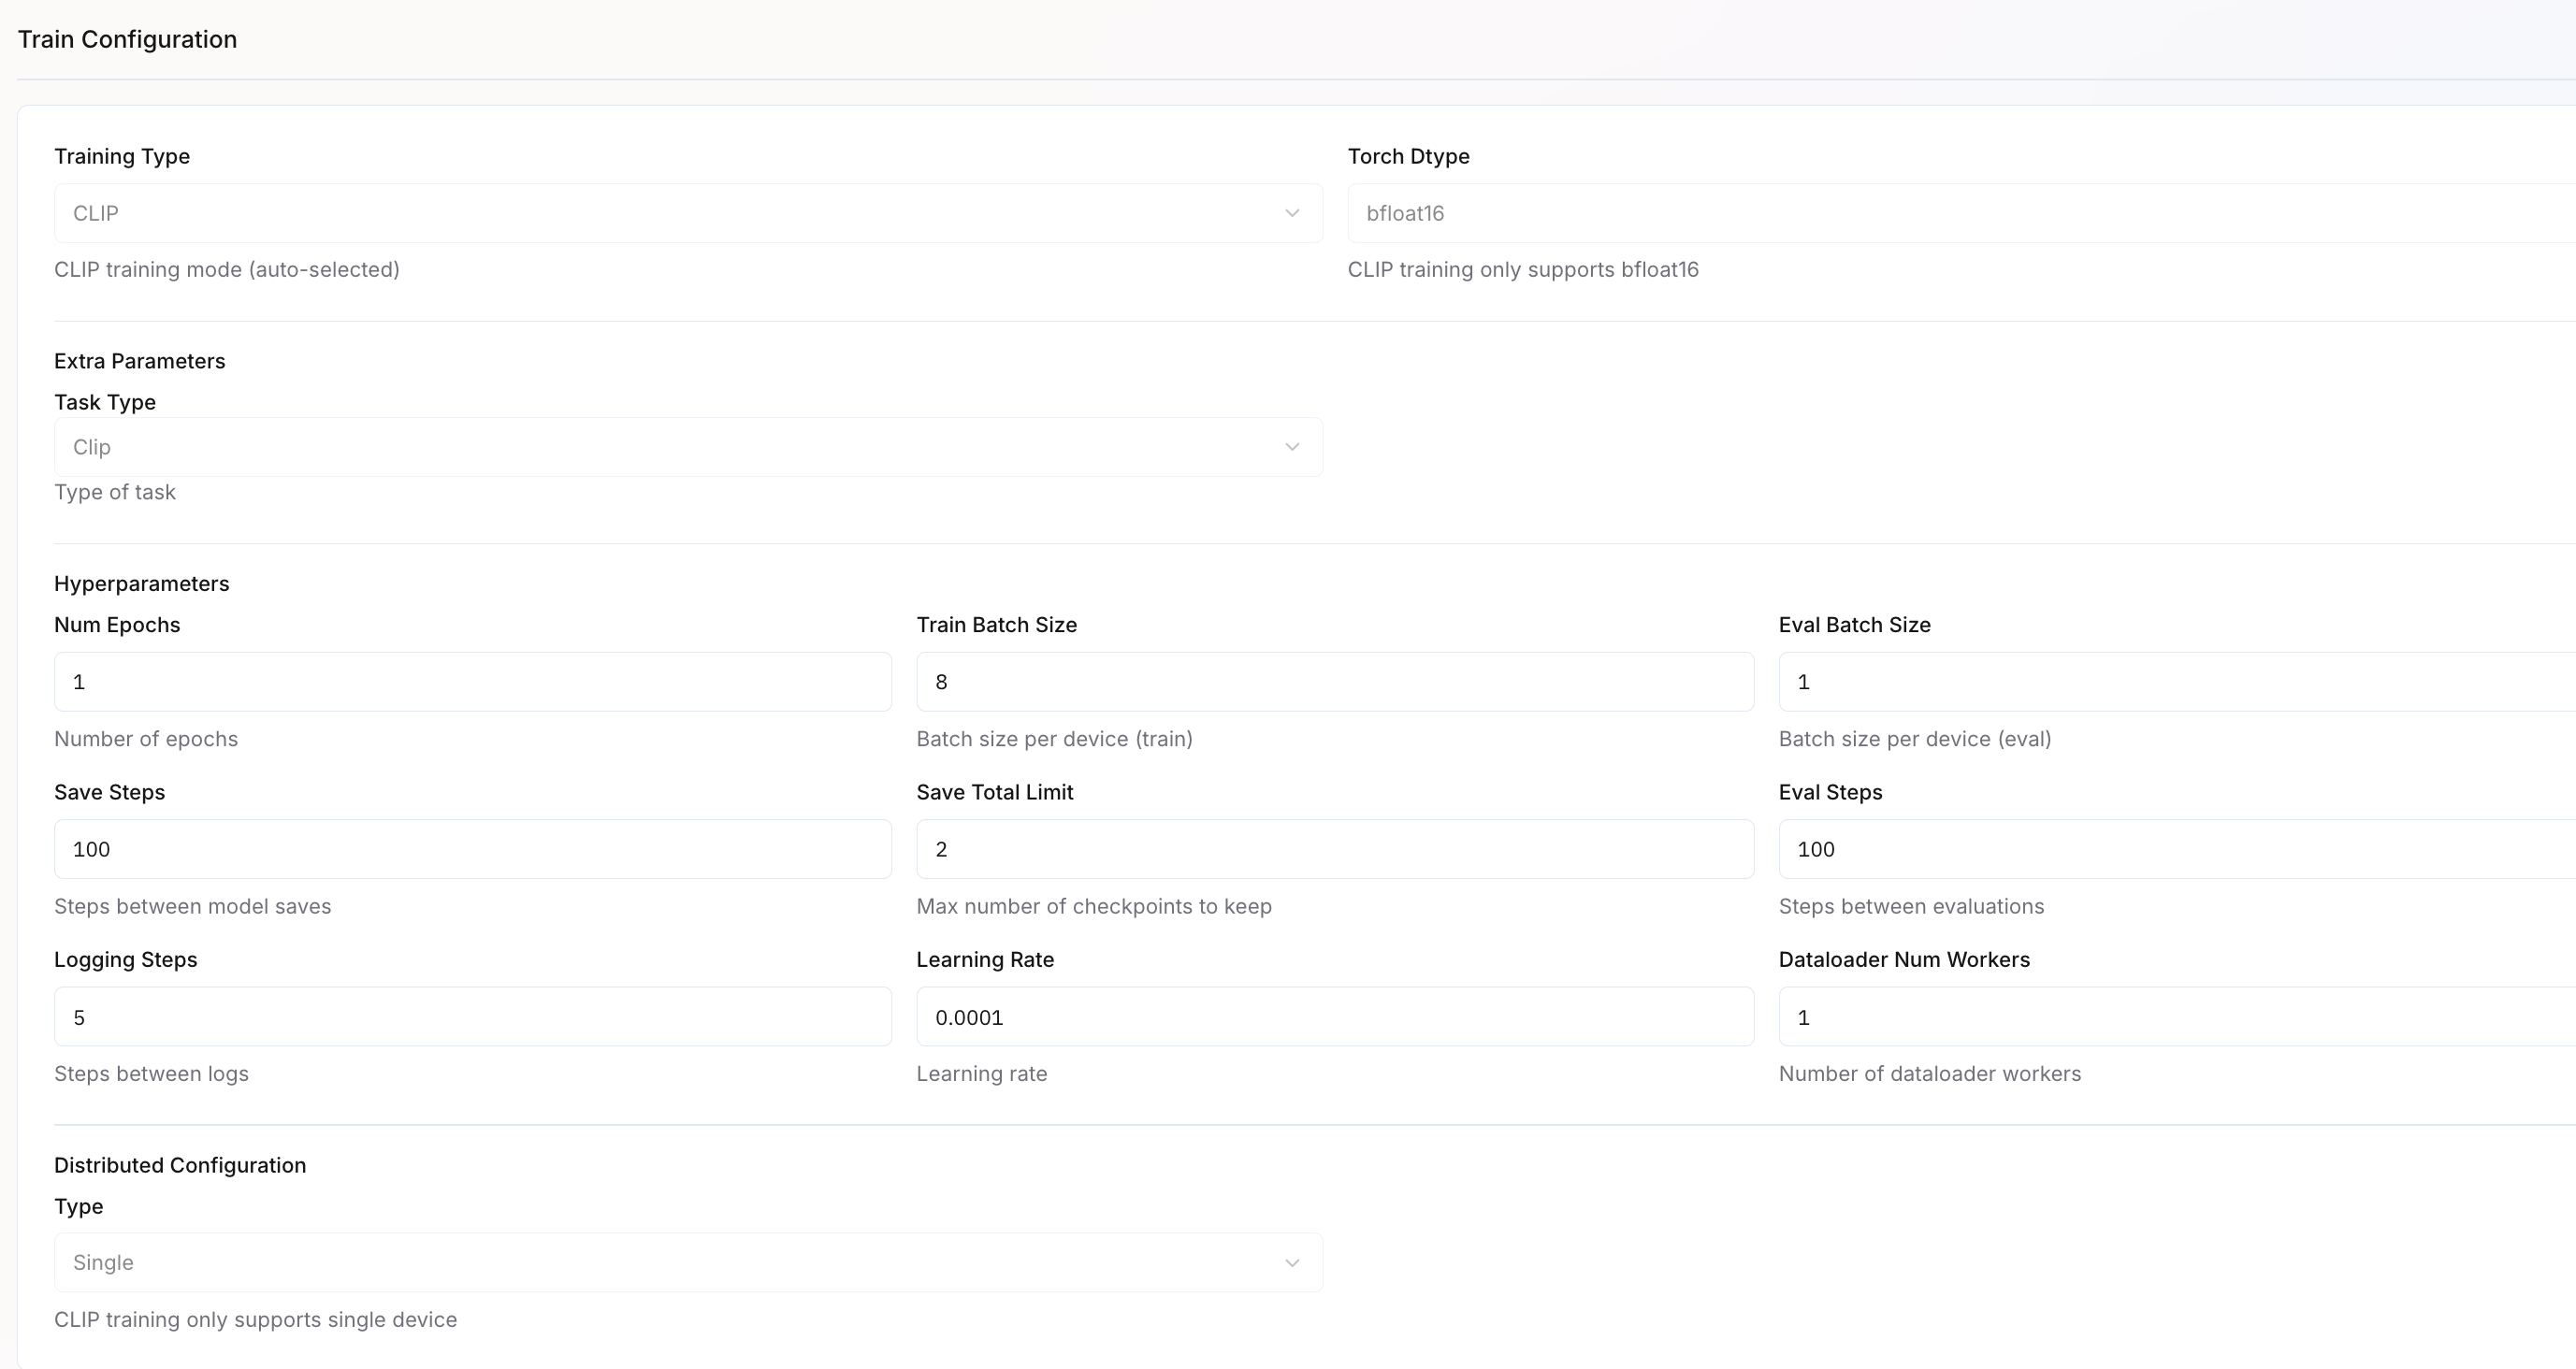Click the chevron arrow in Task Type
Screen dimensions: 2576x1369
(1292, 447)
